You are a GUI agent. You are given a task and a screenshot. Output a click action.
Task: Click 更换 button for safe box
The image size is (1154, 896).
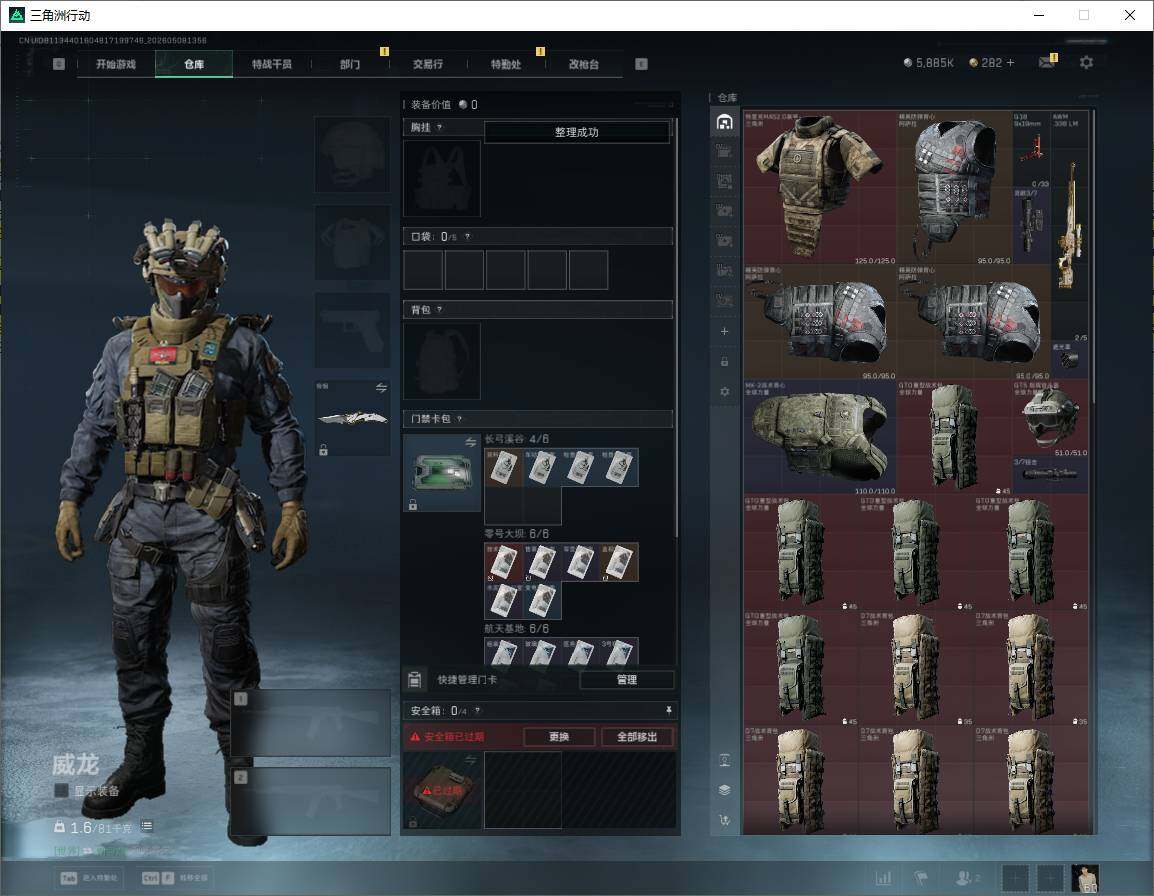click(559, 736)
